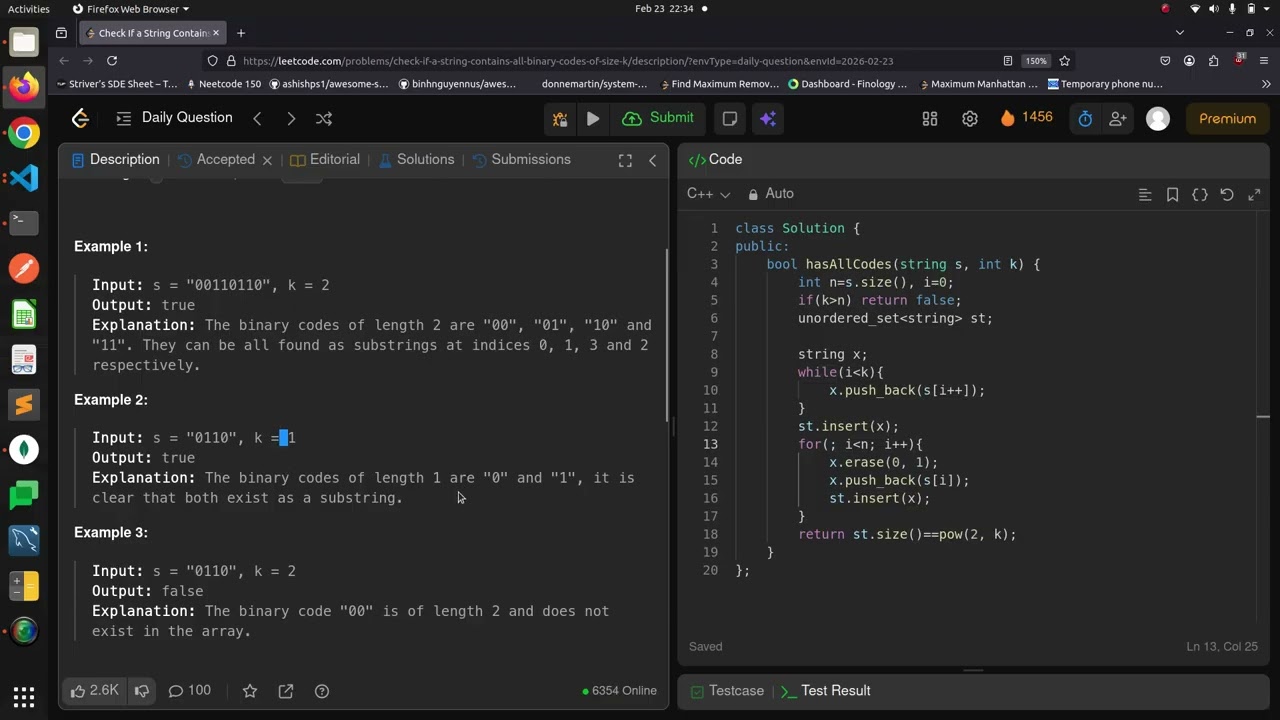
Task: Click the invite user icon
Action: coord(1118,118)
